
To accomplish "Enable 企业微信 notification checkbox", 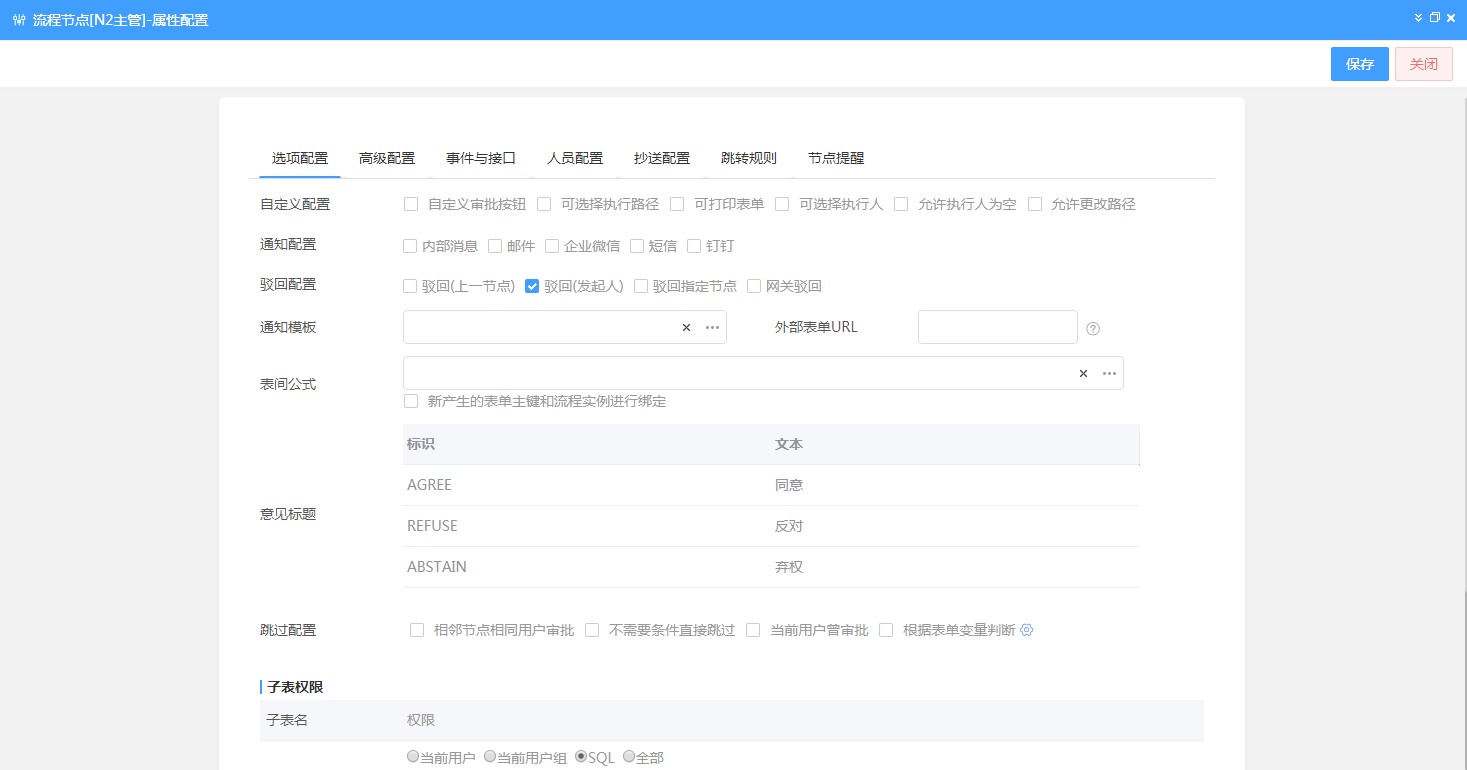I will coord(552,246).
